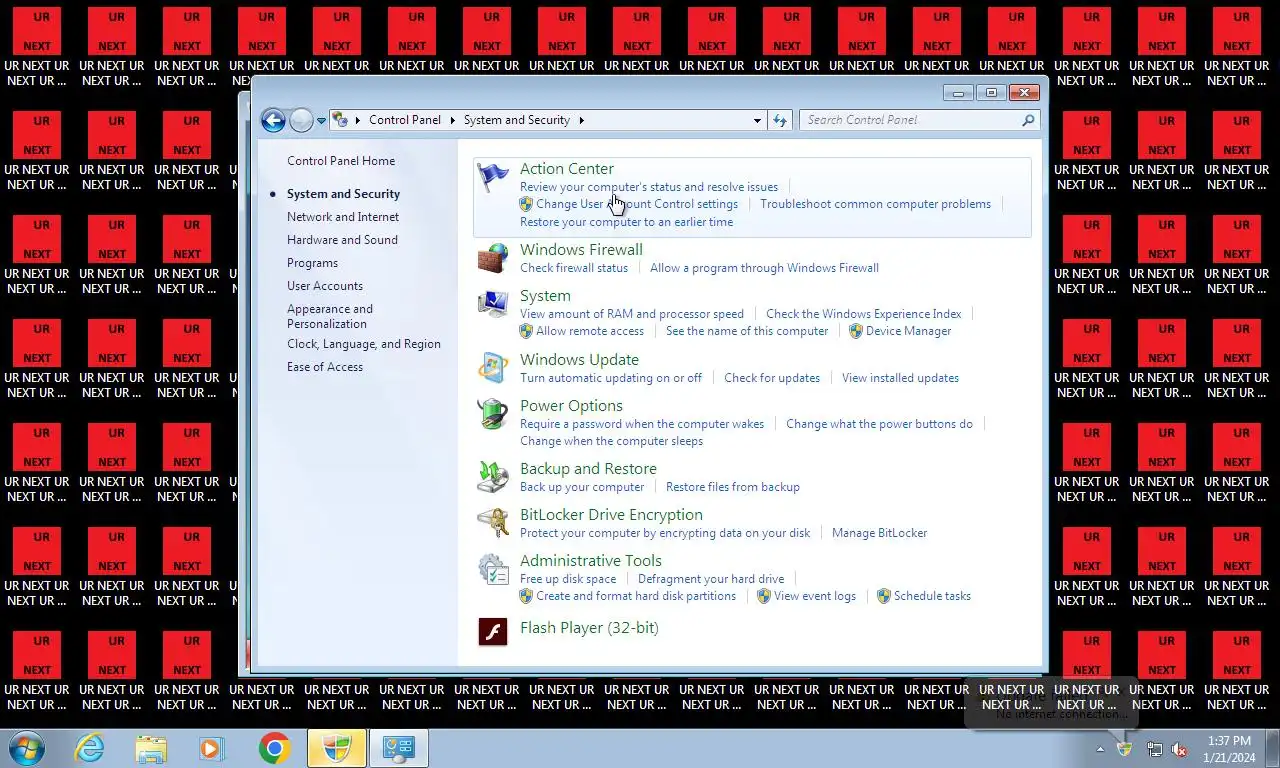Click the forward navigation arrow button

point(301,120)
